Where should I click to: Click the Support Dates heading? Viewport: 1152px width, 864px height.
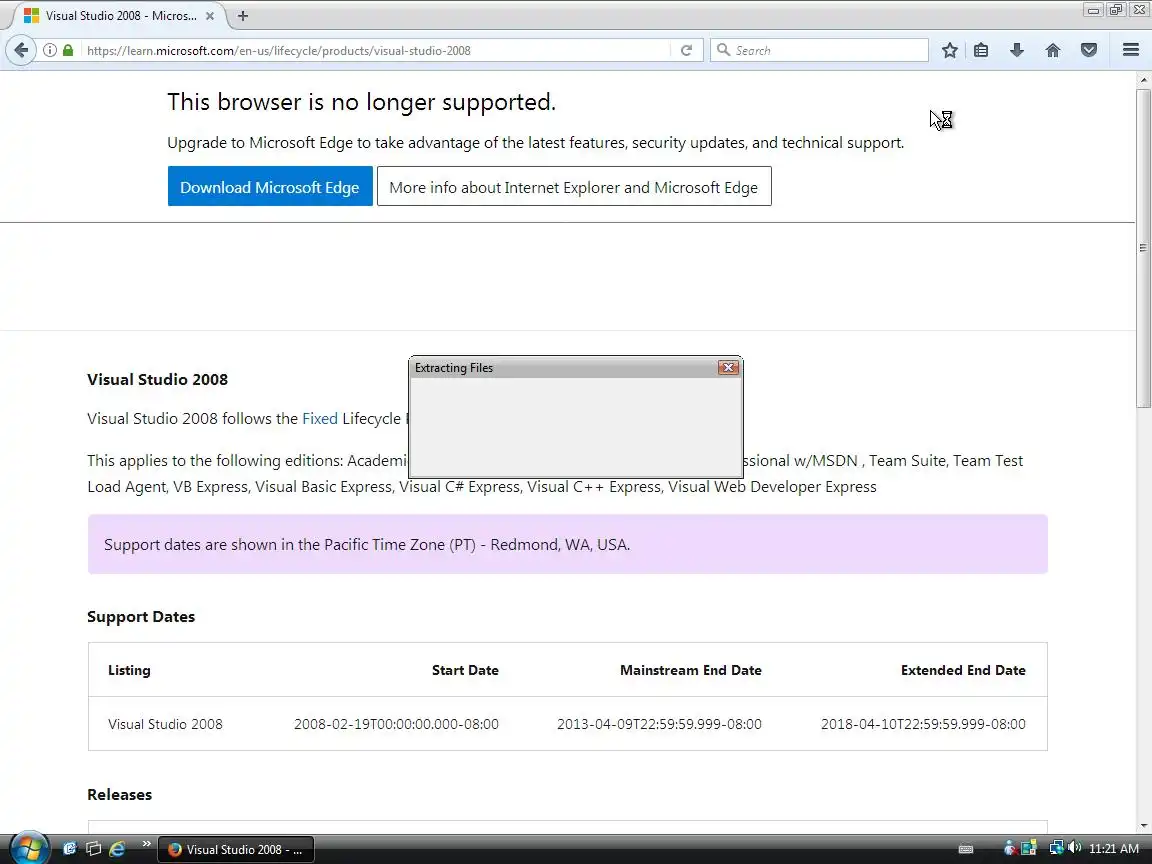tap(141, 616)
